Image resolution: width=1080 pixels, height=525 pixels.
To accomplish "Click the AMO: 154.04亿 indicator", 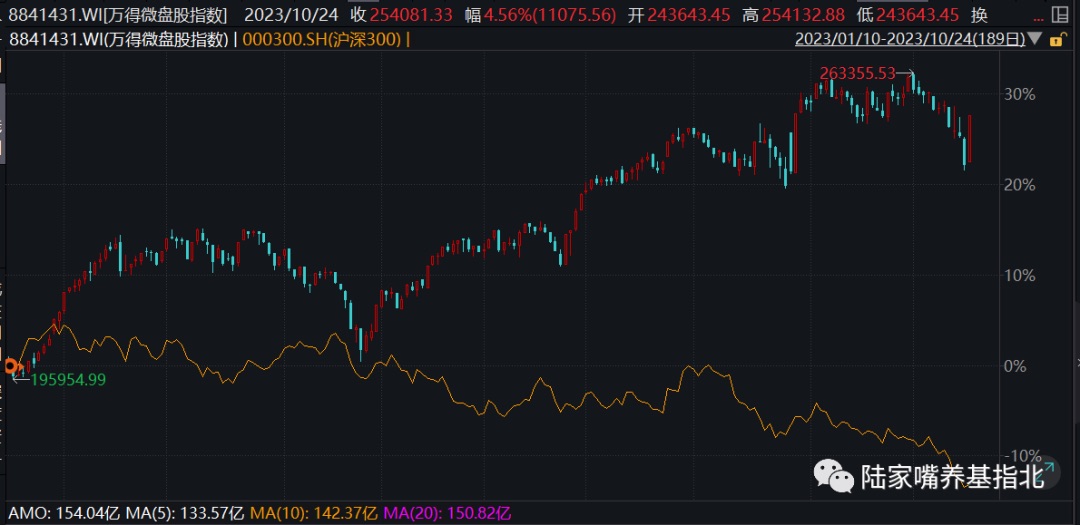I will coord(64,513).
